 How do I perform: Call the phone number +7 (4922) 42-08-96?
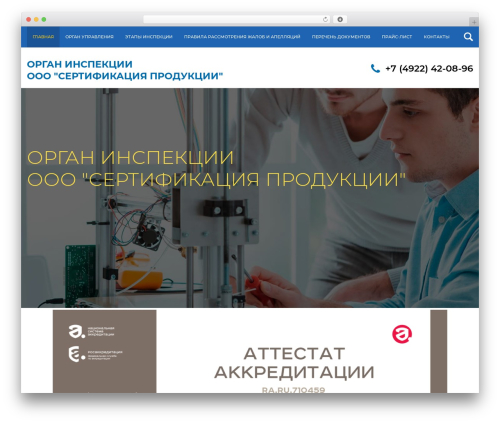pyautogui.click(x=429, y=68)
